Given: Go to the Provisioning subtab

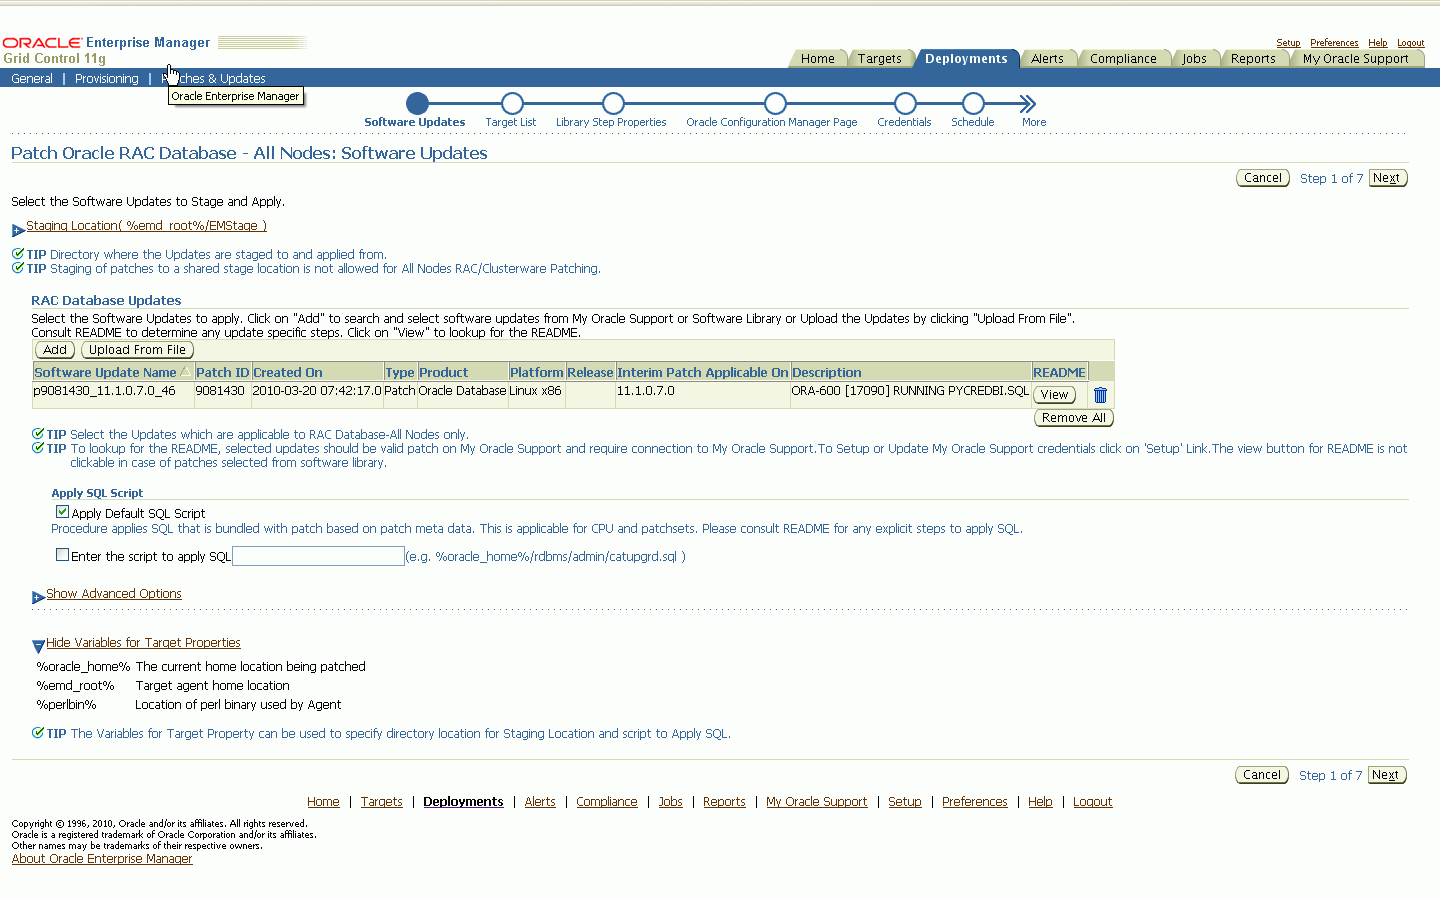Looking at the screenshot, I should click(106, 78).
